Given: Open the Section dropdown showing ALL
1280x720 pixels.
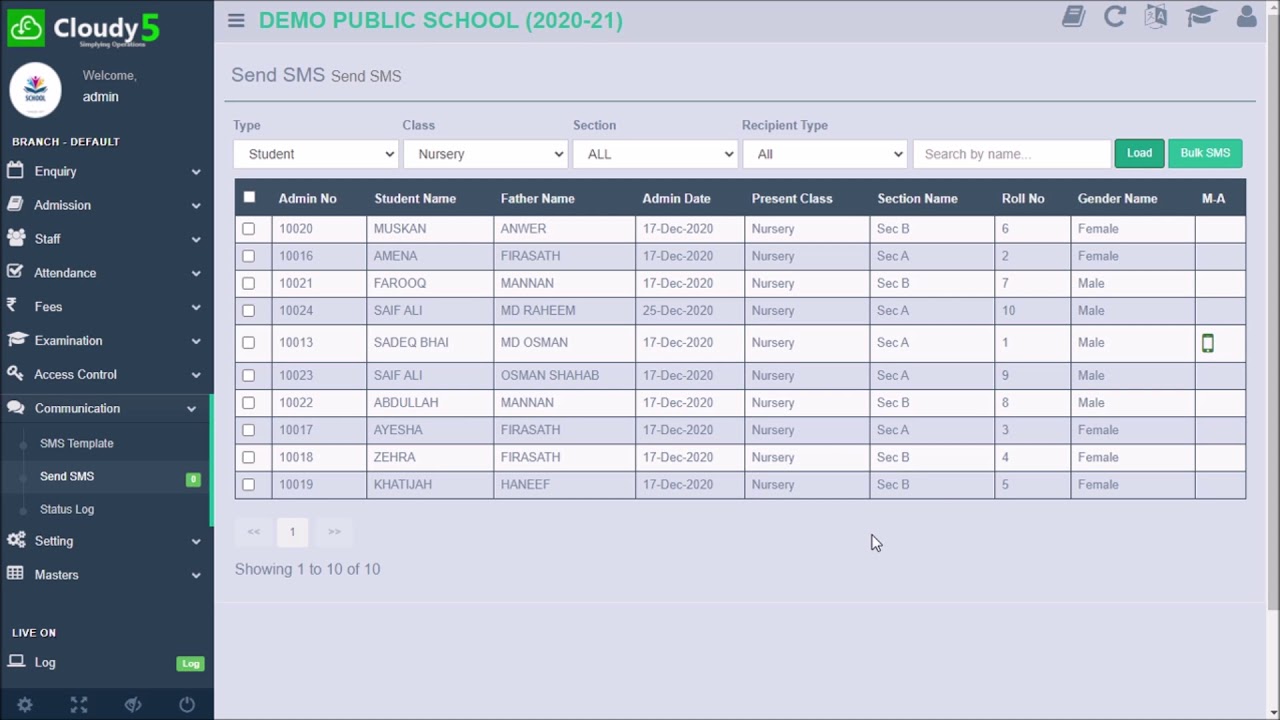Looking at the screenshot, I should [655, 154].
